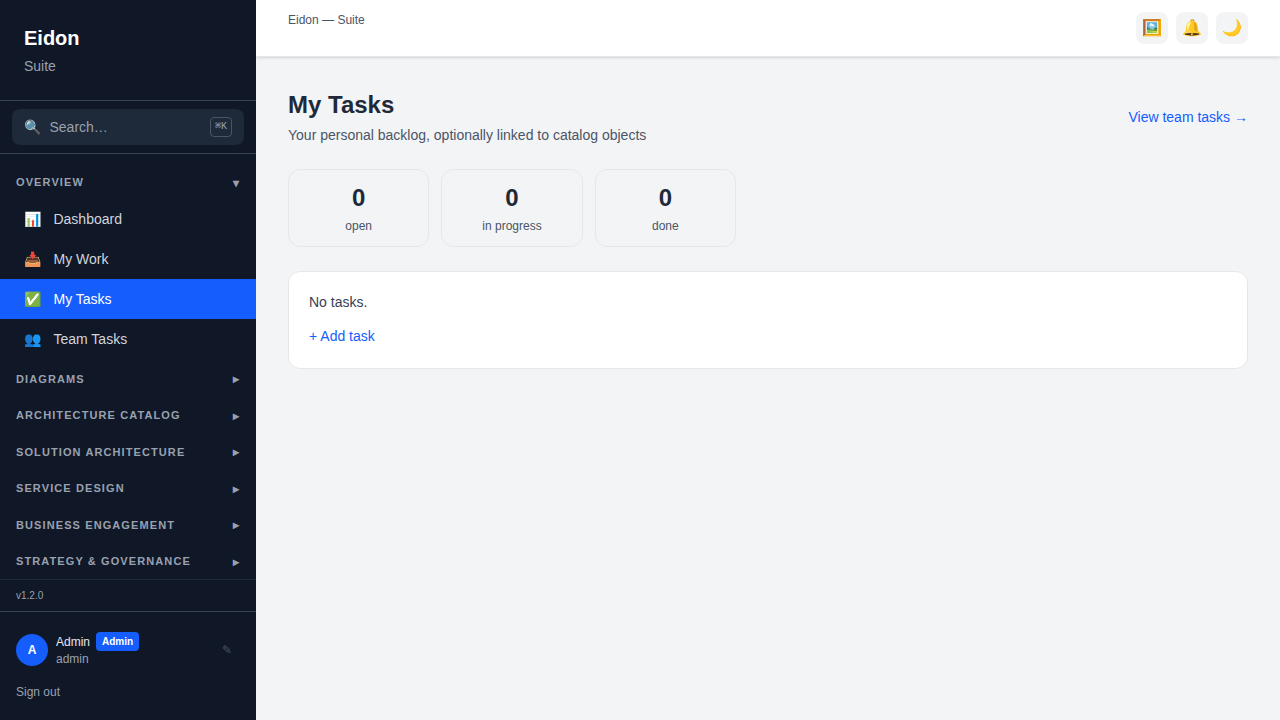Click the picture icon in the top bar
Viewport: 1280px width, 720px height.
(1152, 28)
